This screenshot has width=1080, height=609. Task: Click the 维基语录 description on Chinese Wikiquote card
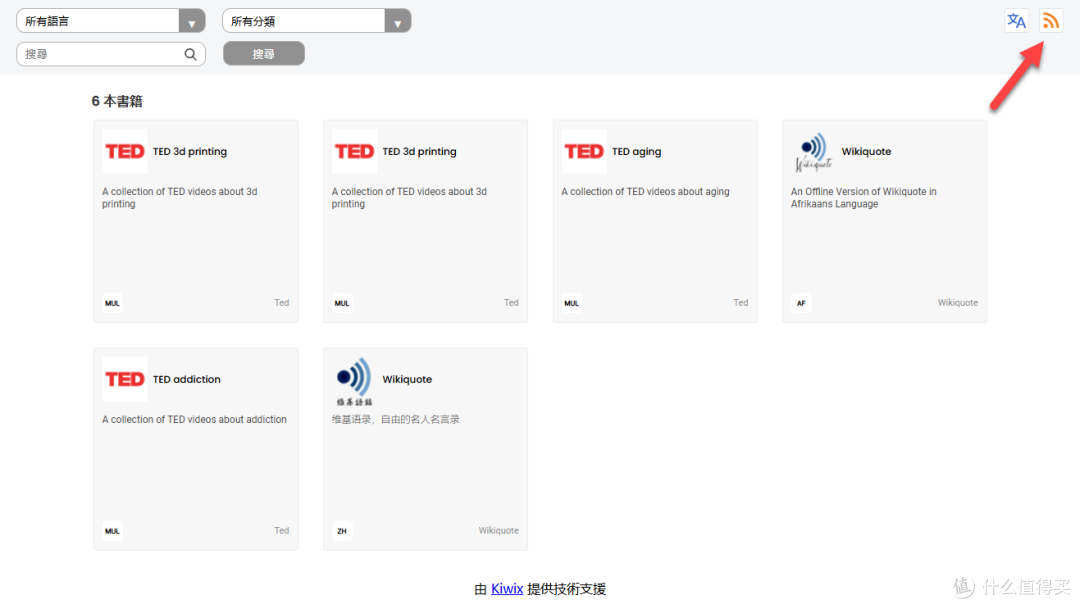395,420
